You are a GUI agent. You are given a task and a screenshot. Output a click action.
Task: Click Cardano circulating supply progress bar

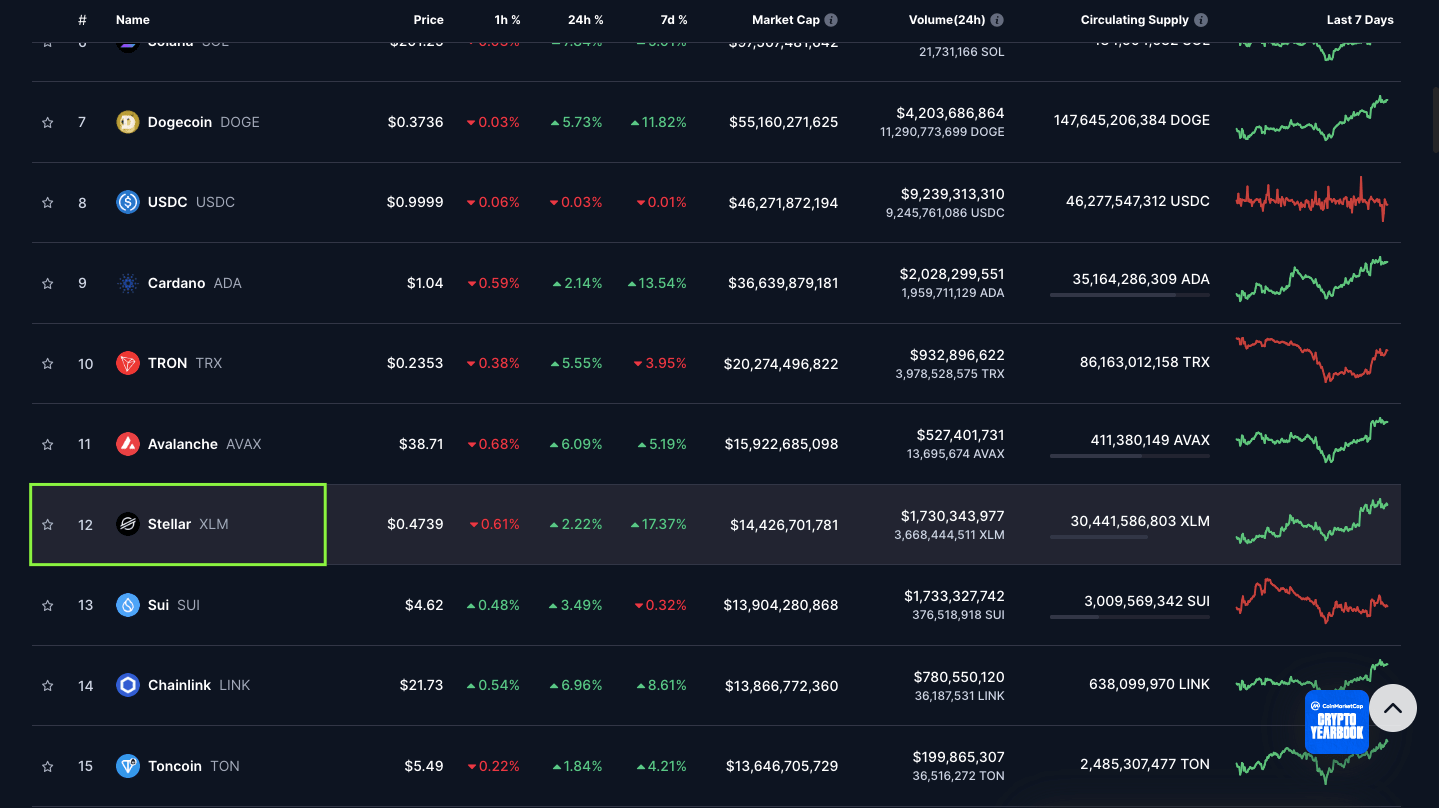pos(1130,295)
